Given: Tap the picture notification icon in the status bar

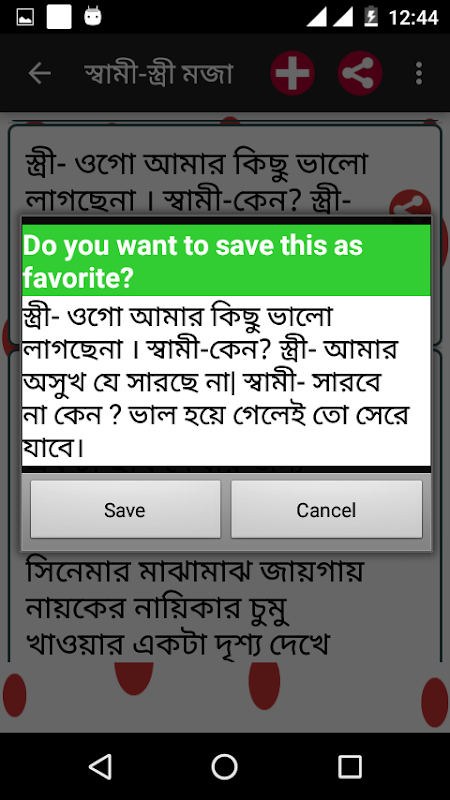Looking at the screenshot, I should [25, 17].
